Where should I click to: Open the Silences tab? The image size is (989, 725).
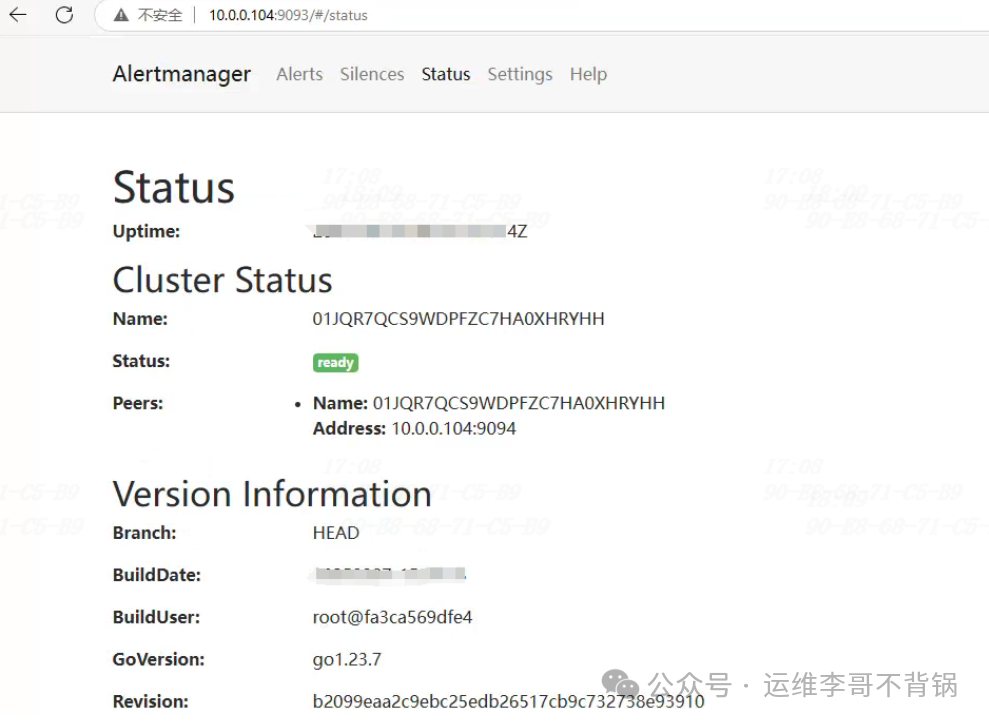(x=372, y=74)
